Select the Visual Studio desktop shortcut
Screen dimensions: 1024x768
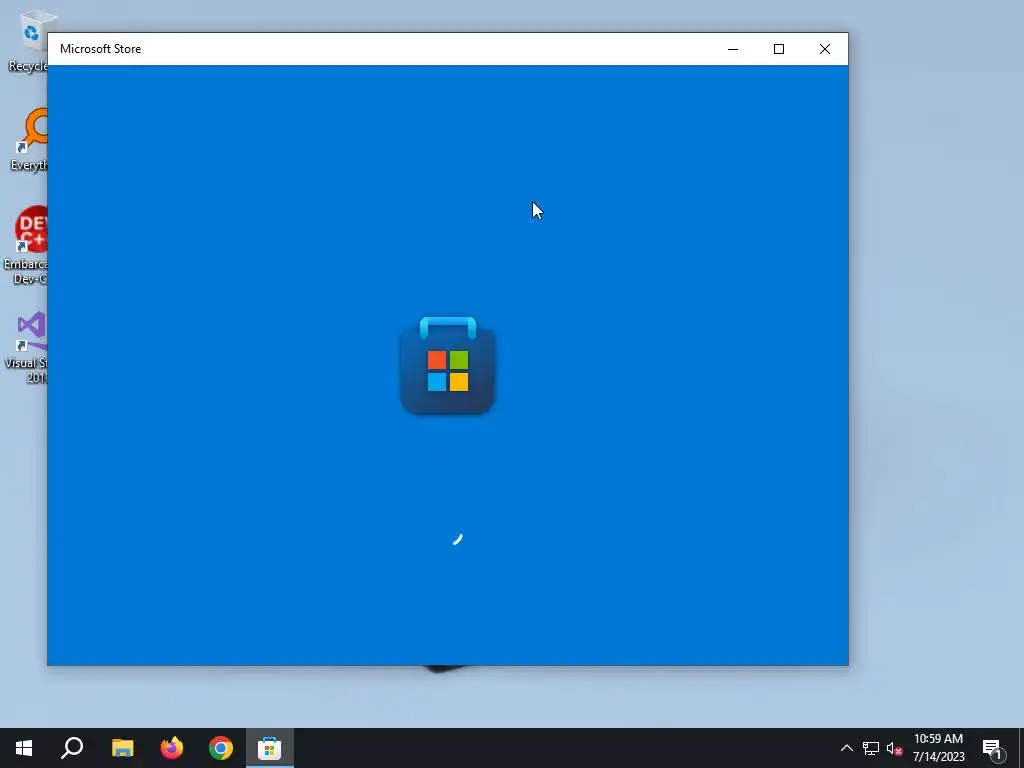point(26,347)
